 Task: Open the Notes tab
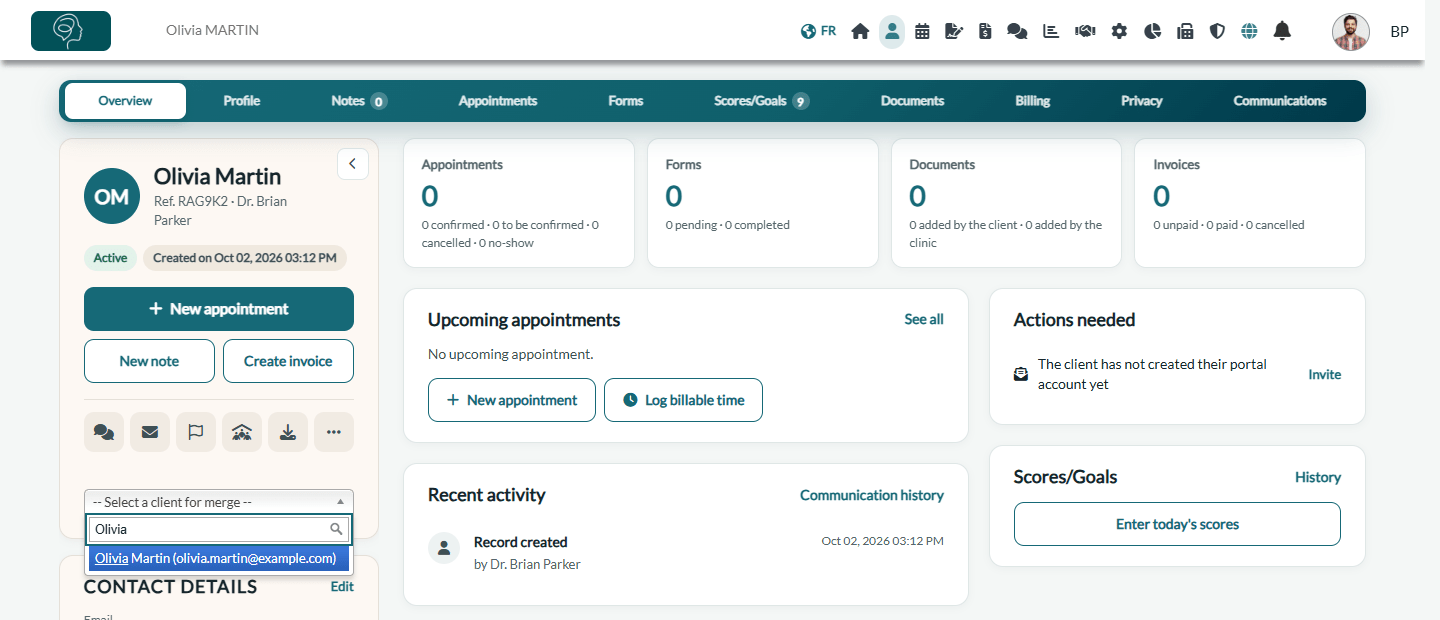[x=359, y=101]
